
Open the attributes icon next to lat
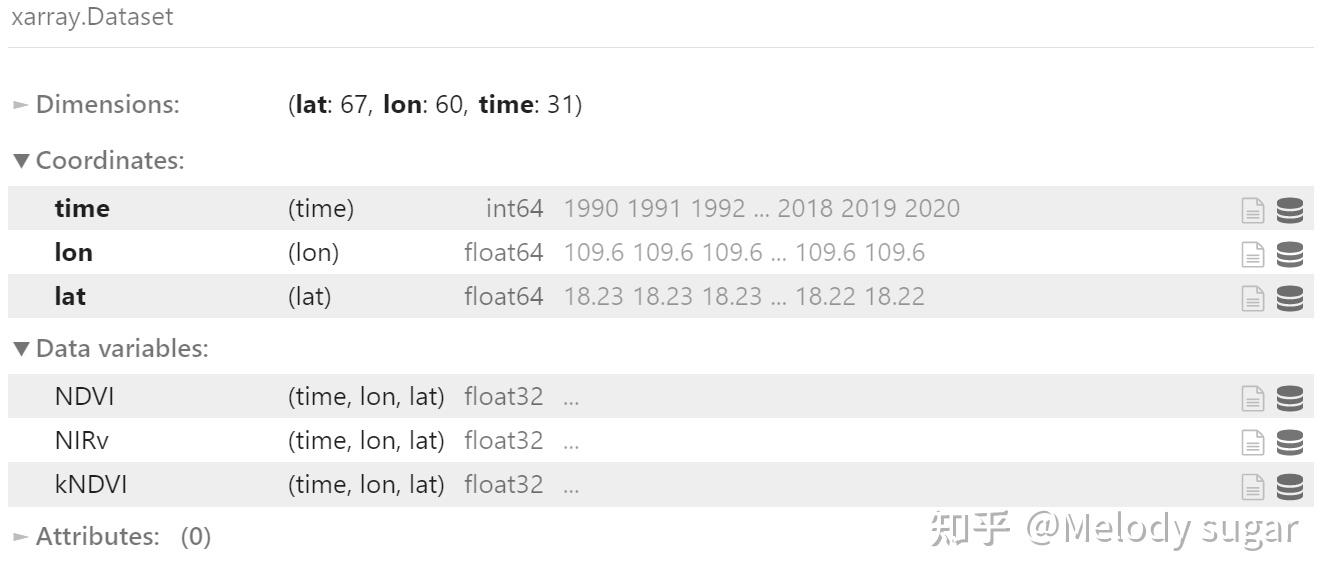click(x=1253, y=296)
